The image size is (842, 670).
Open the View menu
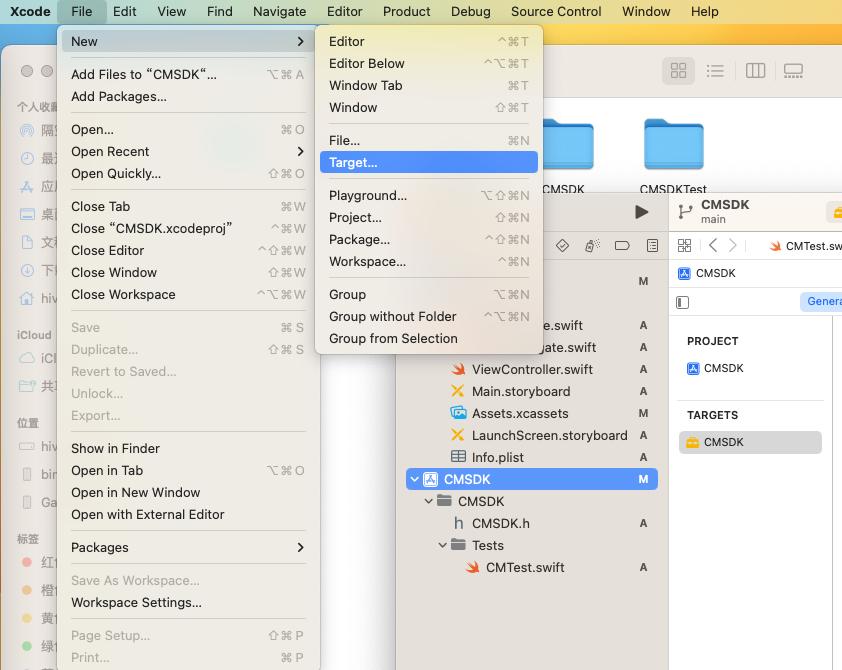pos(171,11)
